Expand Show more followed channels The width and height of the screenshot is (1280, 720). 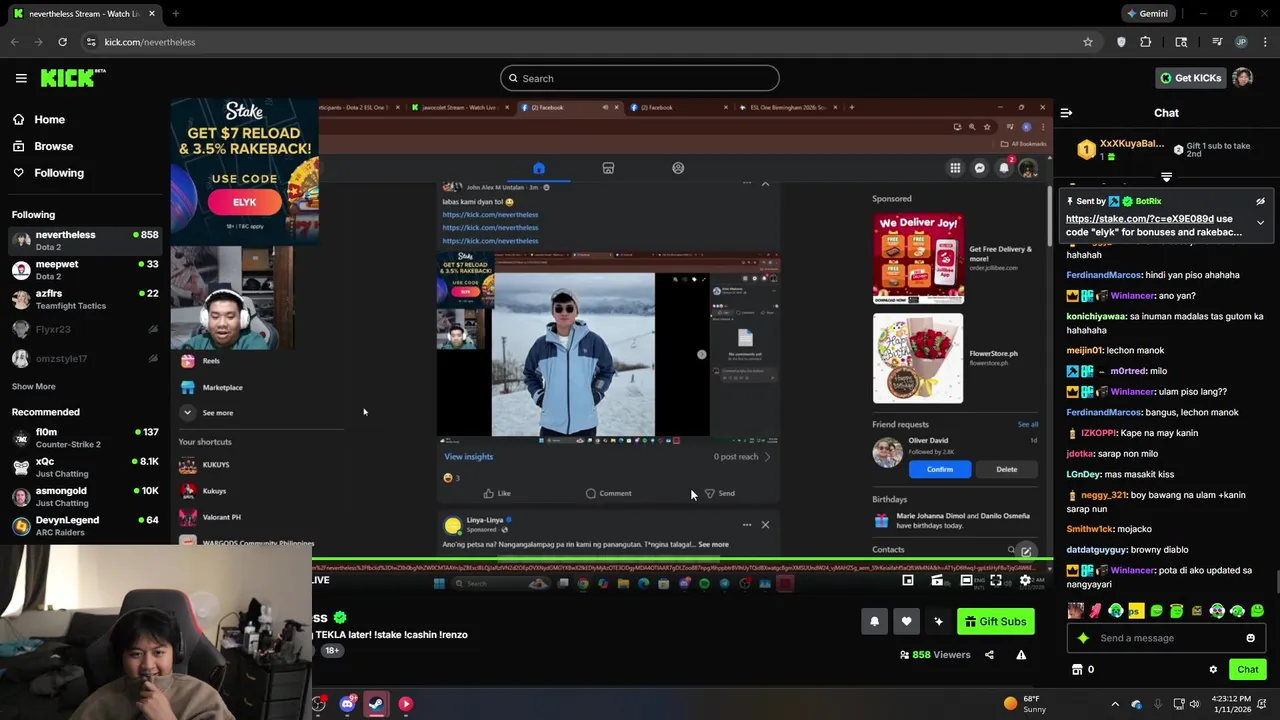coord(34,386)
